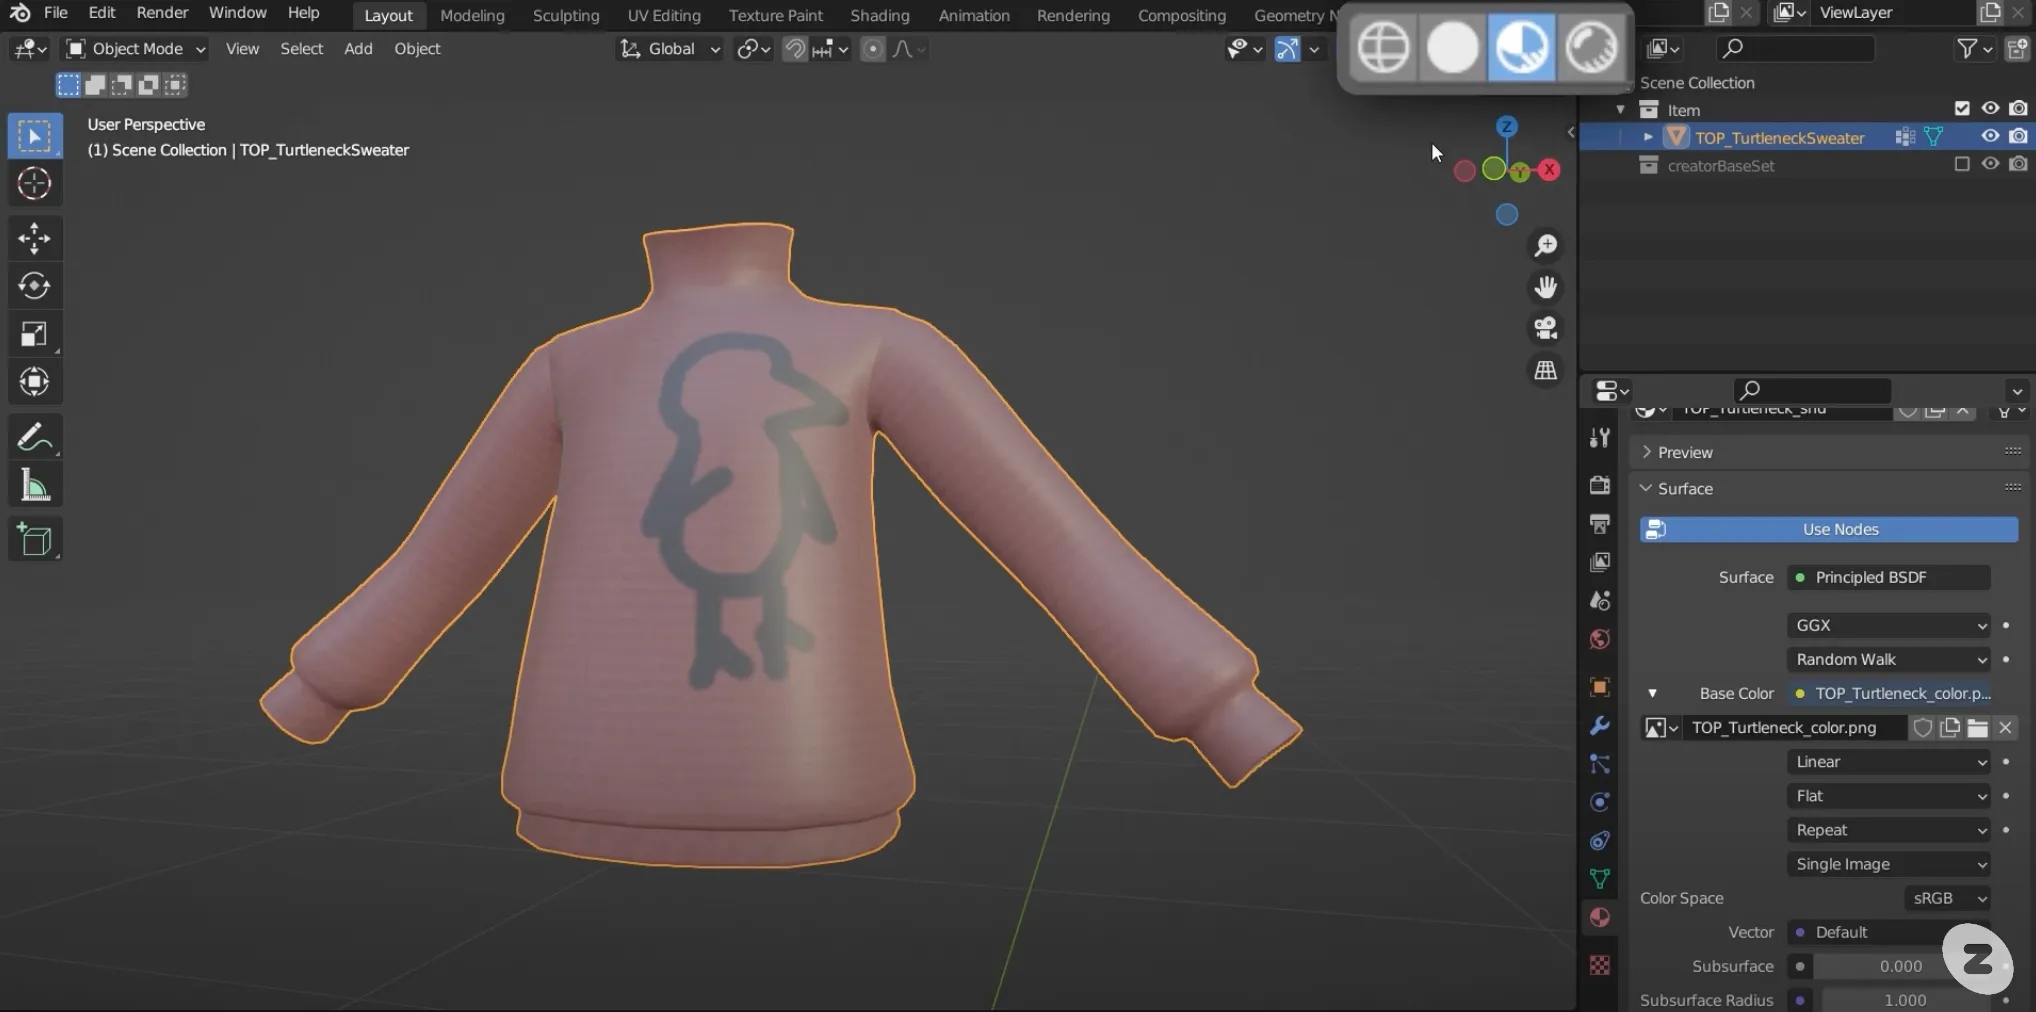Screen dimensions: 2036x1012
Task: Select the Move tool
Action: point(35,238)
